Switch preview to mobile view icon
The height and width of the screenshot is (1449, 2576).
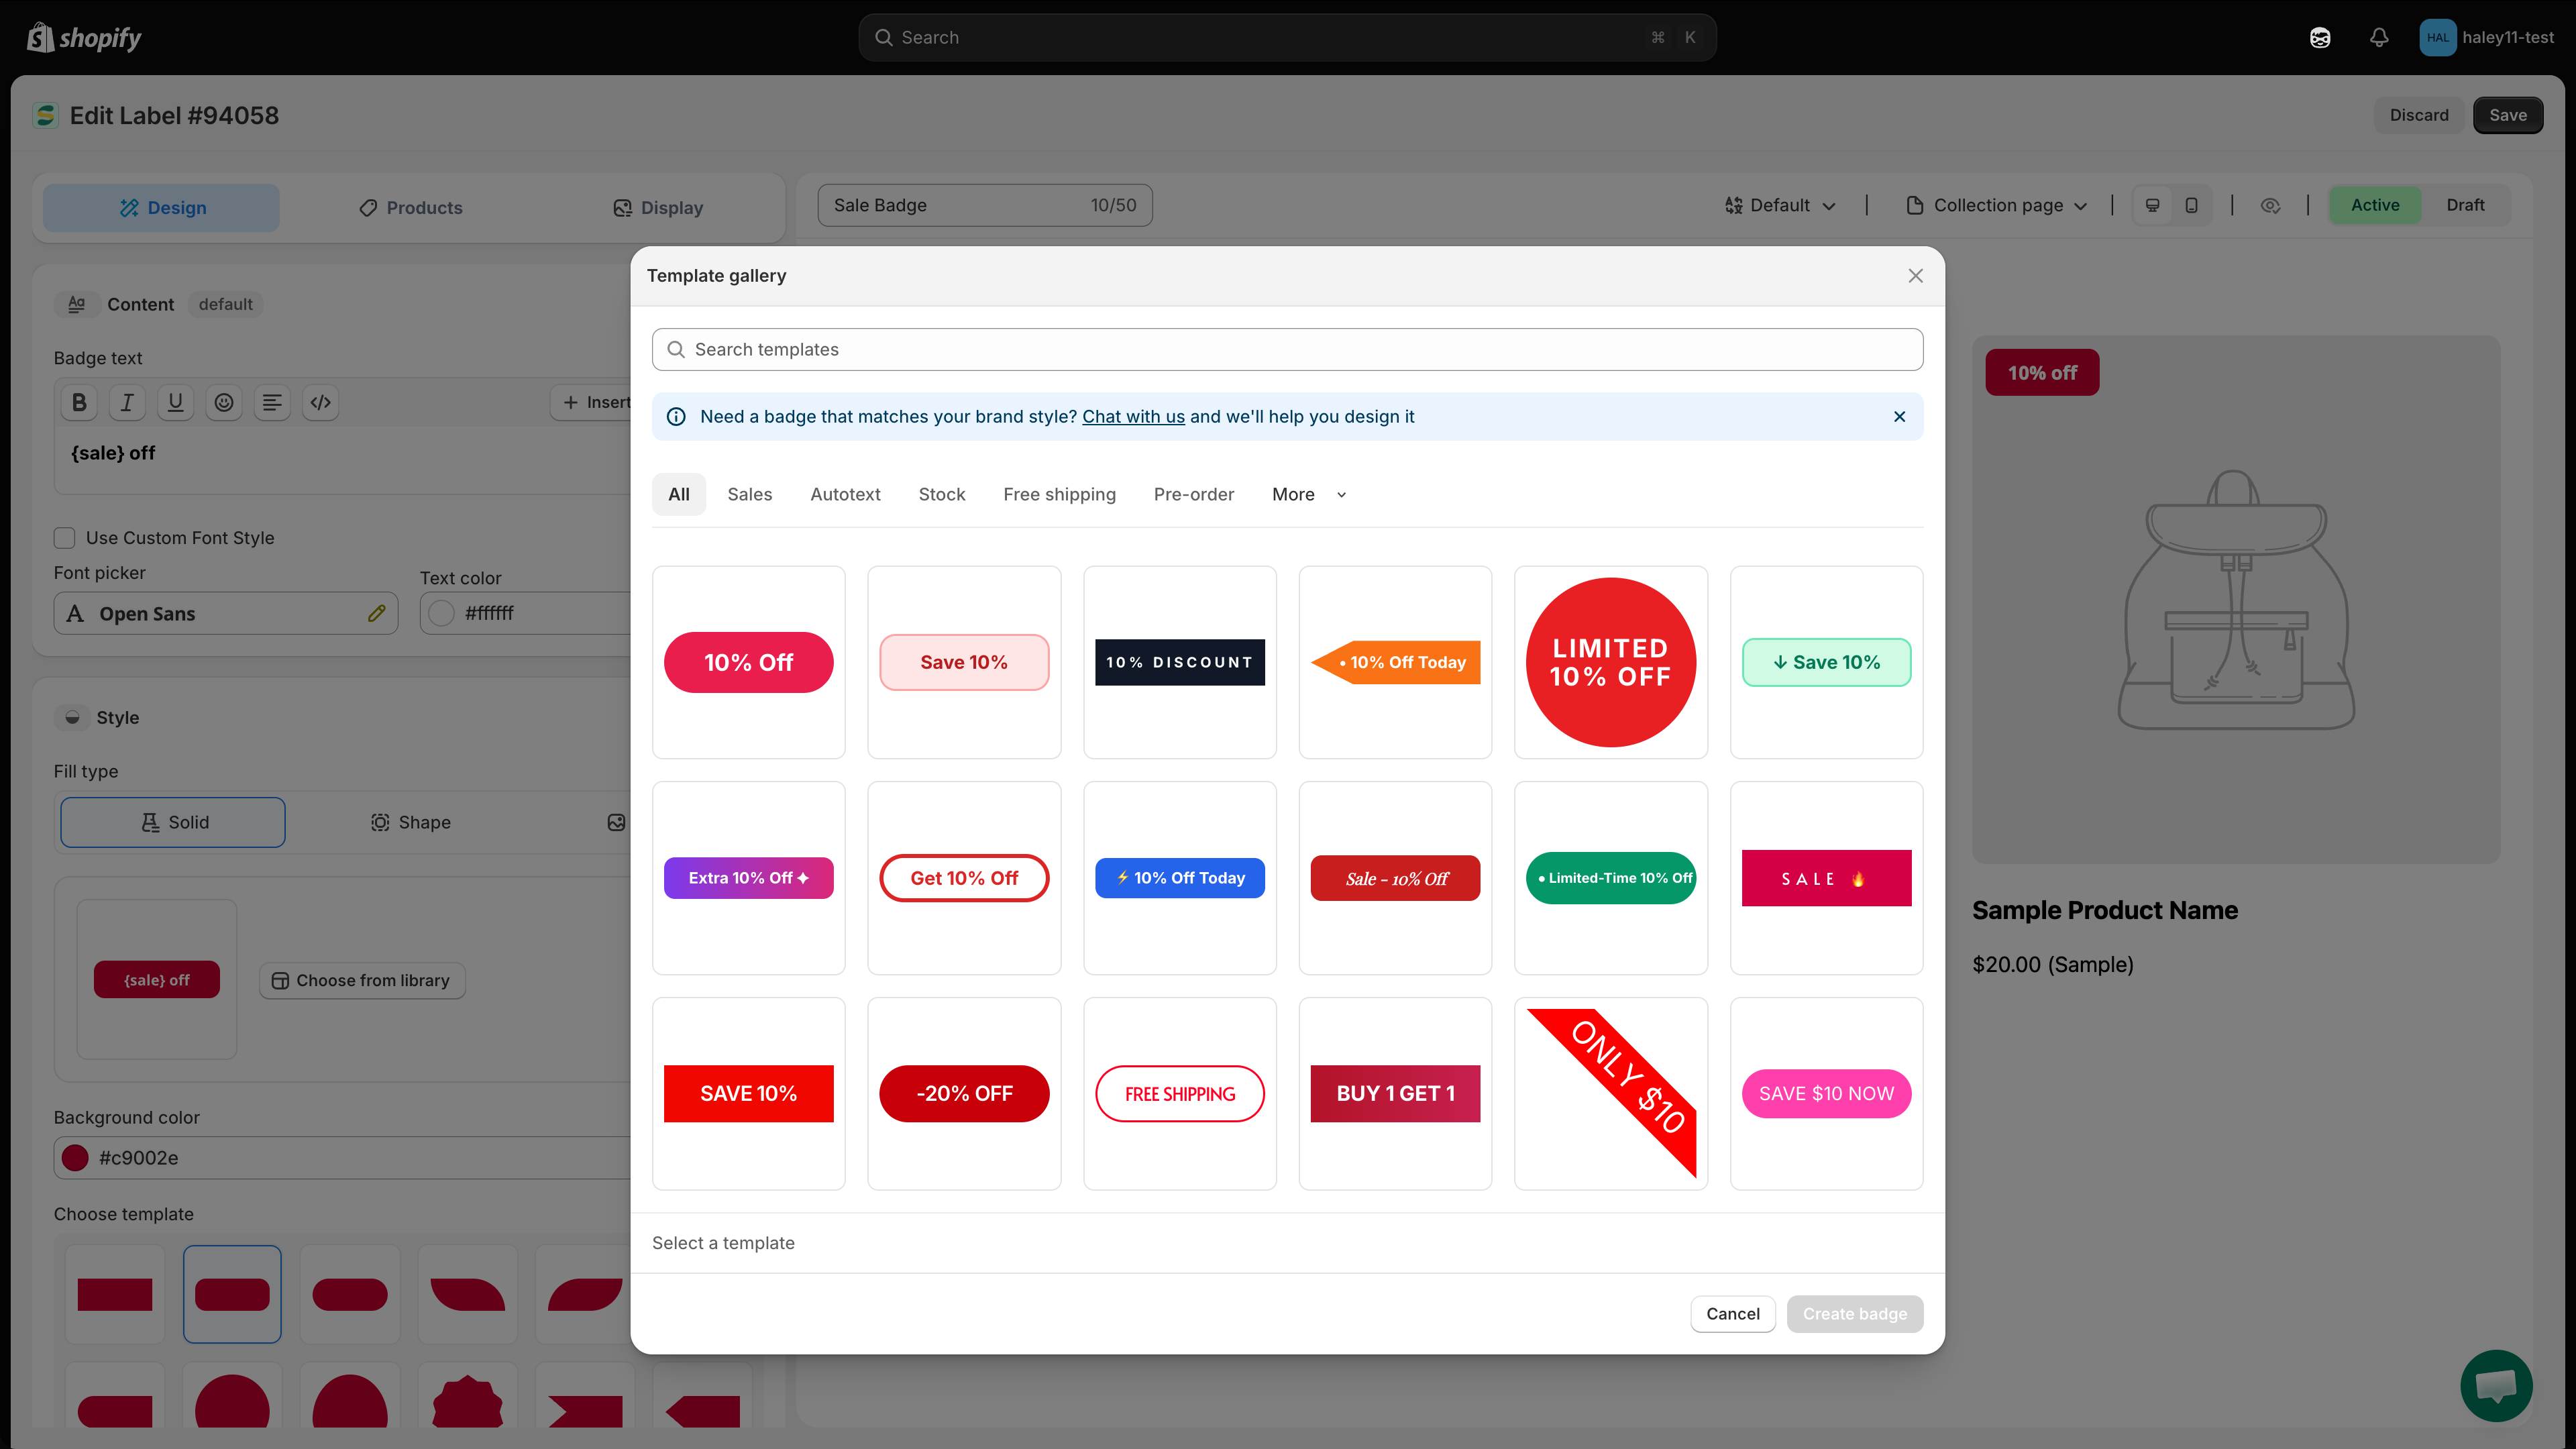click(x=2191, y=205)
